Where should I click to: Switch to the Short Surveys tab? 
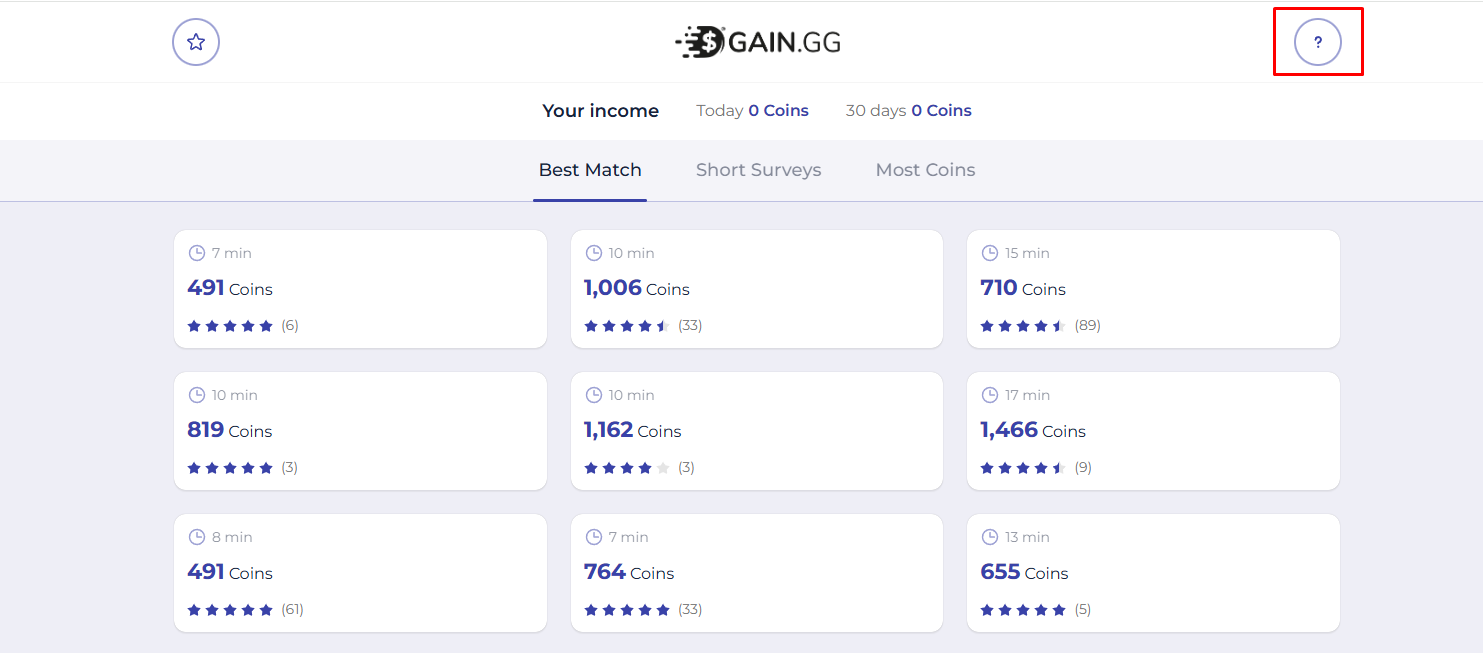[758, 170]
